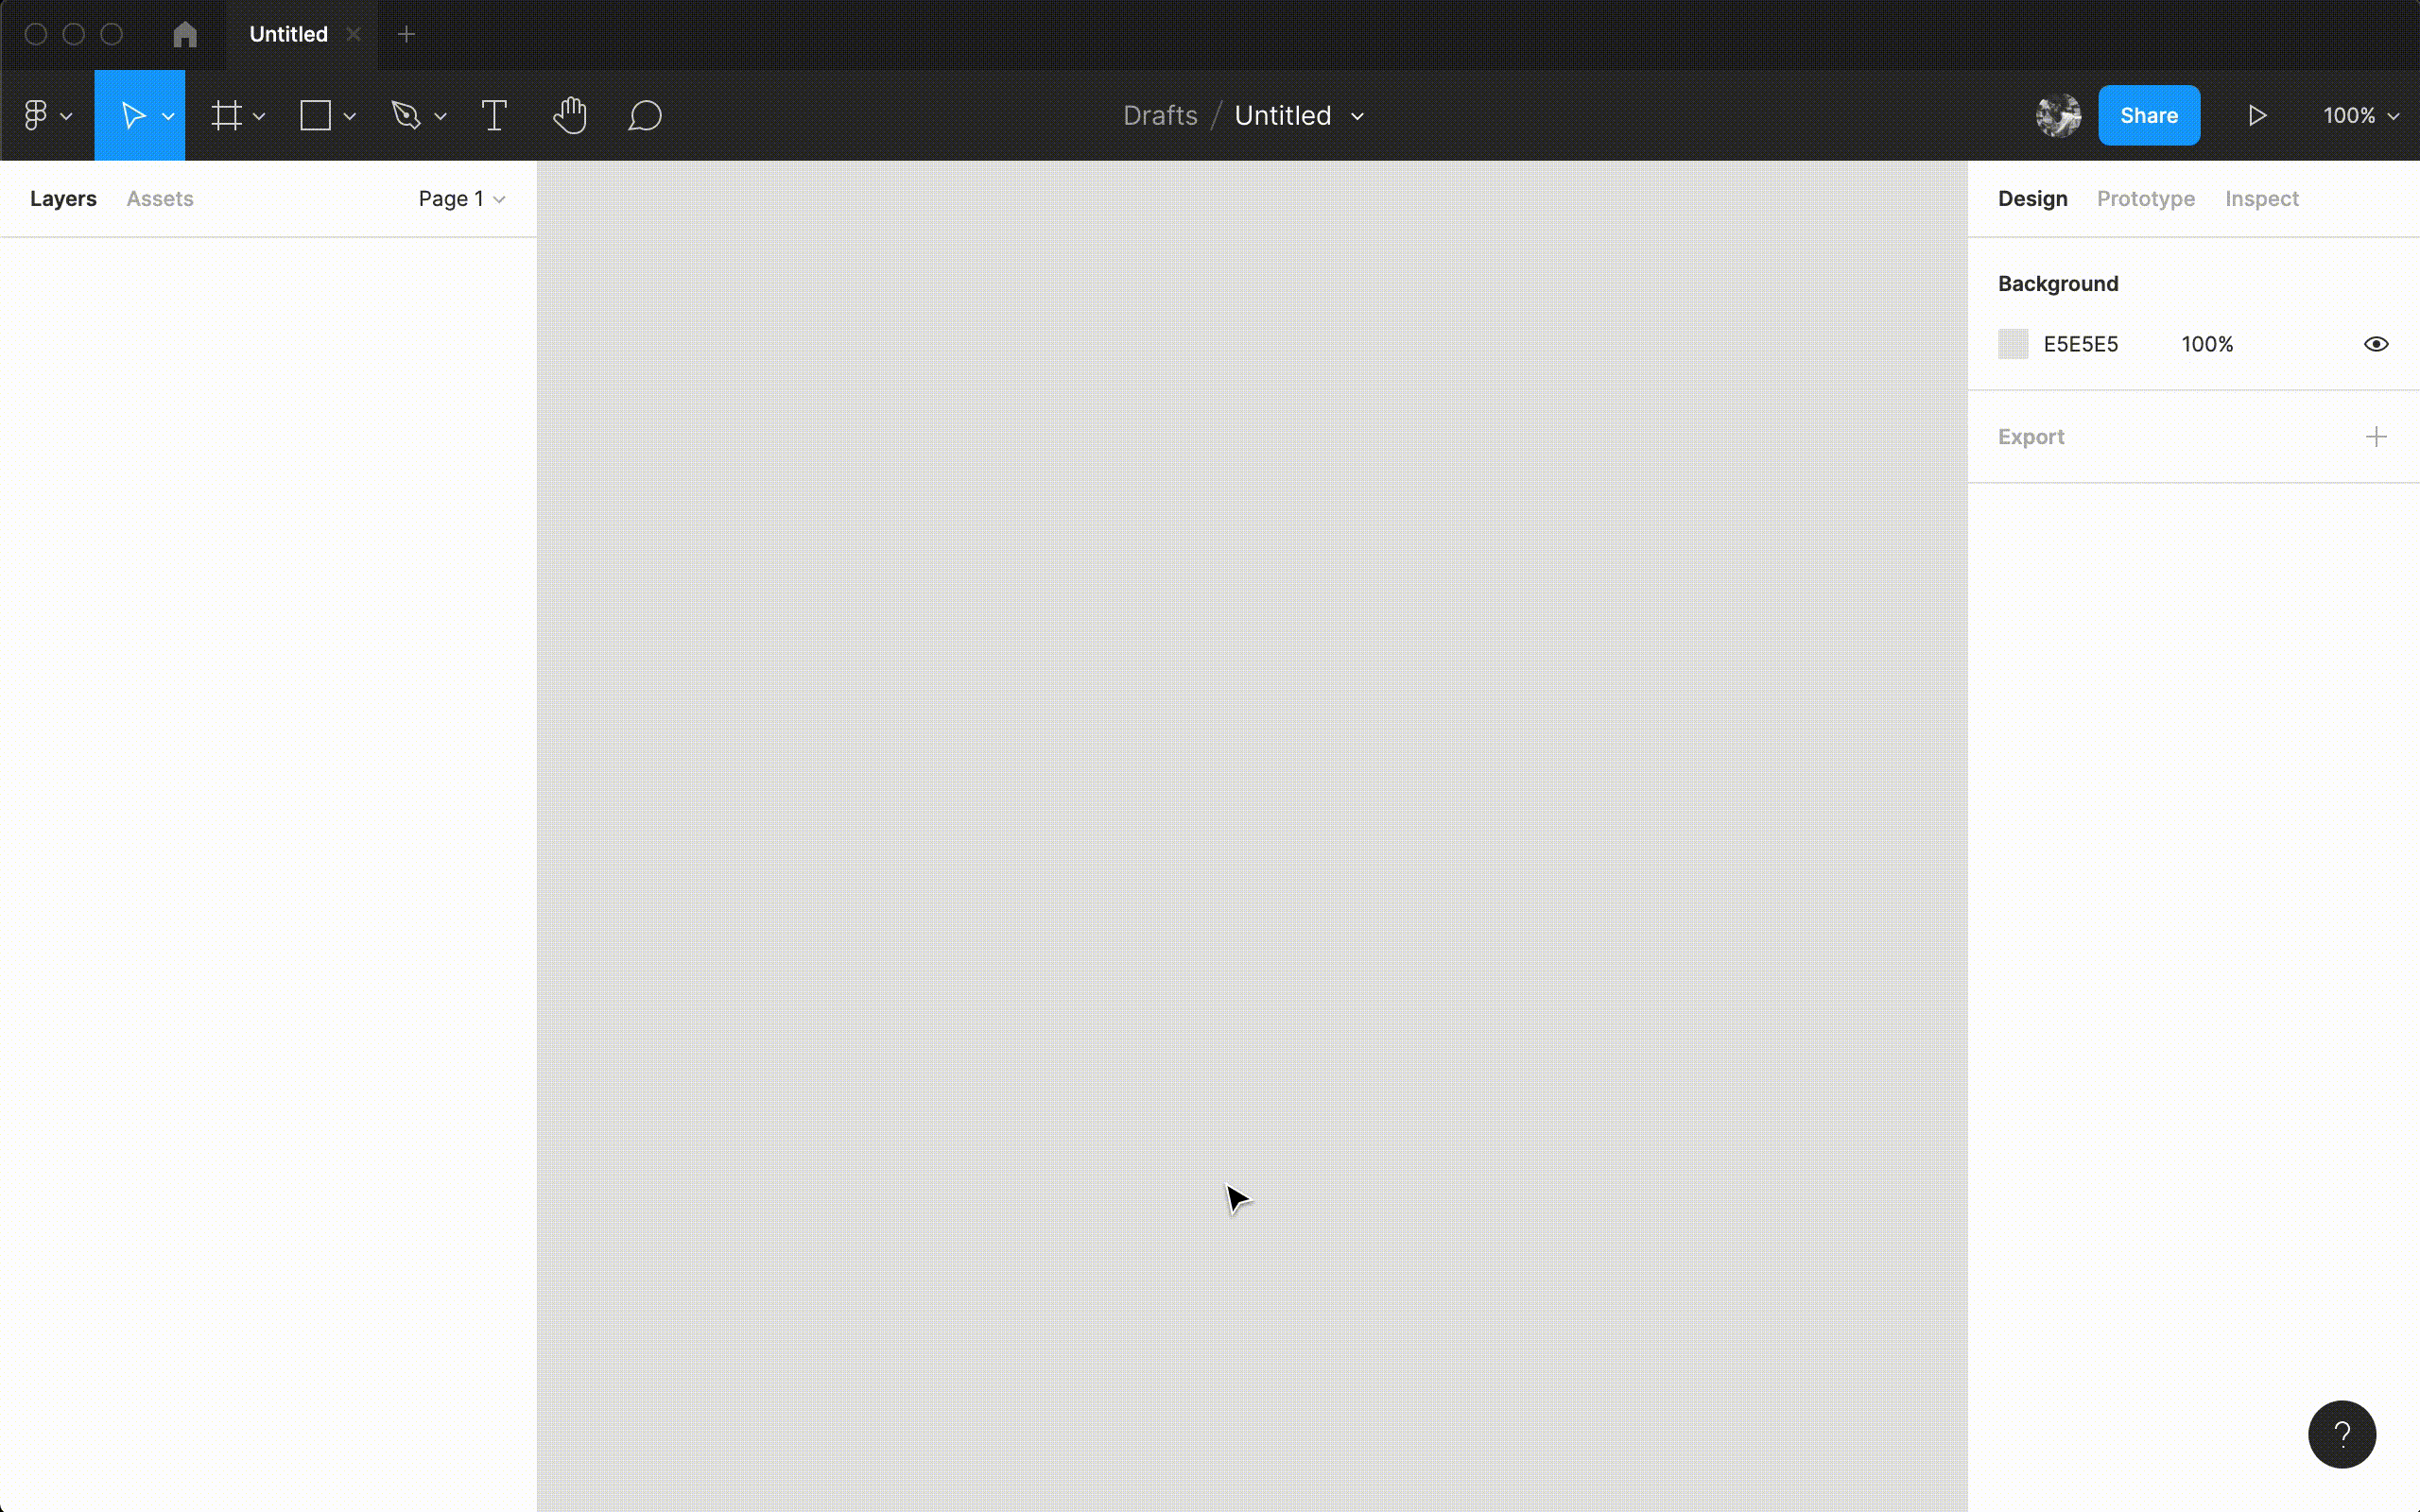2420x1512 pixels.
Task: Click the Home icon in tab bar
Action: pyautogui.click(x=185, y=35)
